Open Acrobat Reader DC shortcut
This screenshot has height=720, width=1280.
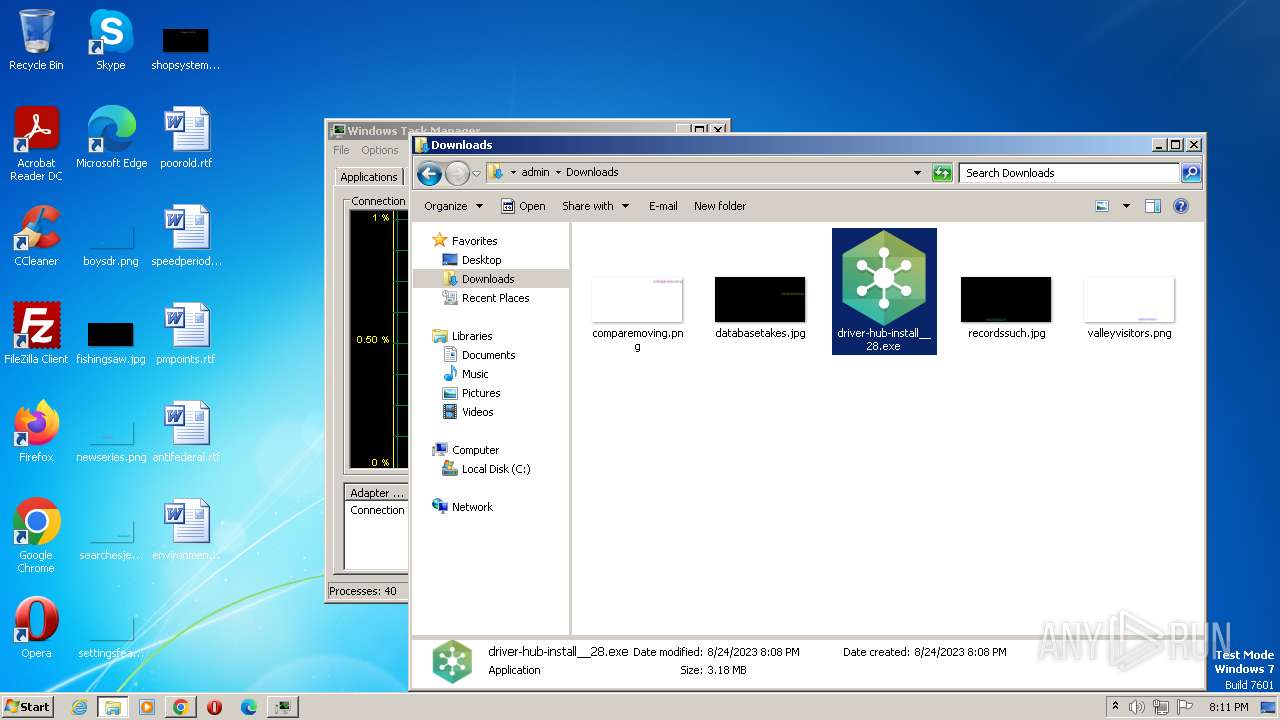coord(36,144)
